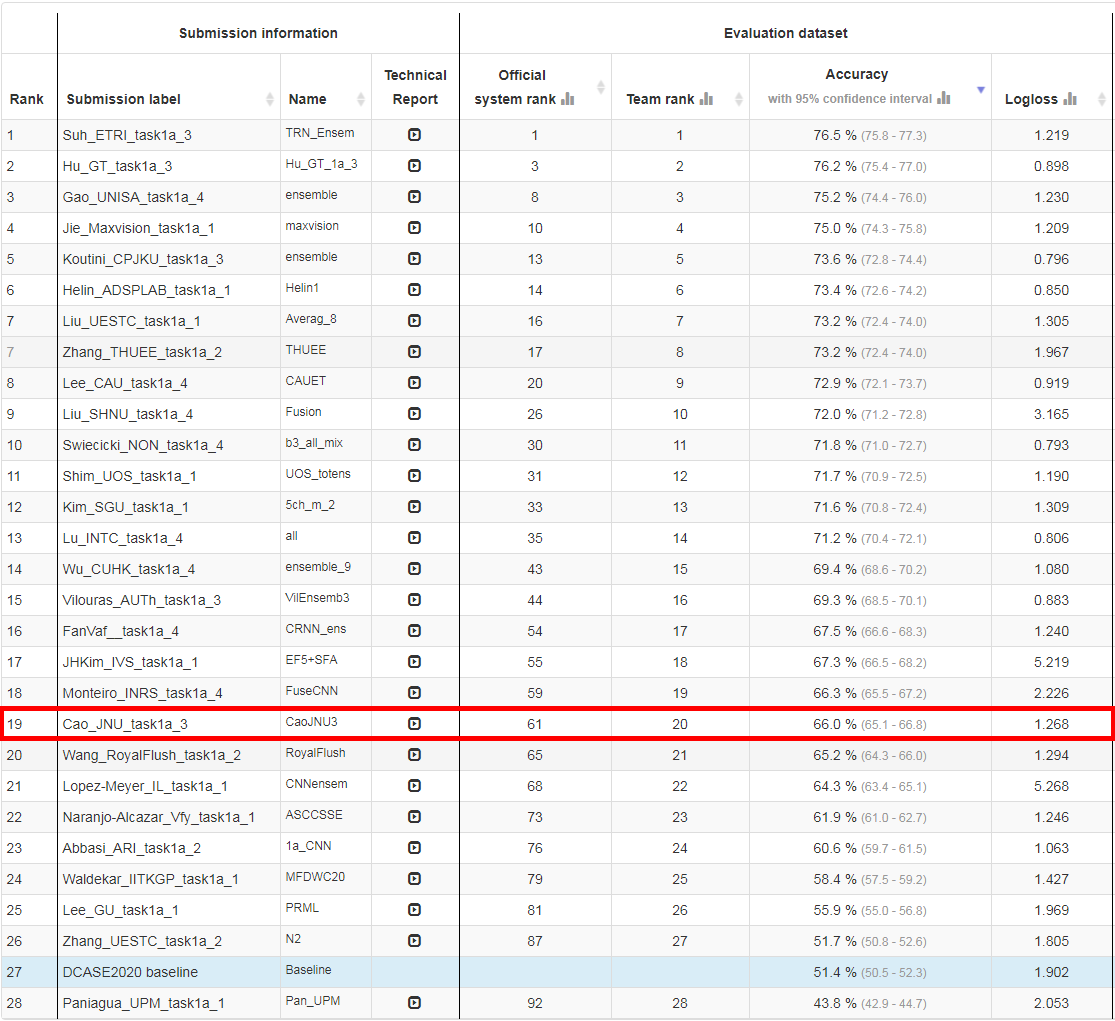
Task: Open technical report for Suh_ETRI_task1a_3
Action: (x=415, y=135)
